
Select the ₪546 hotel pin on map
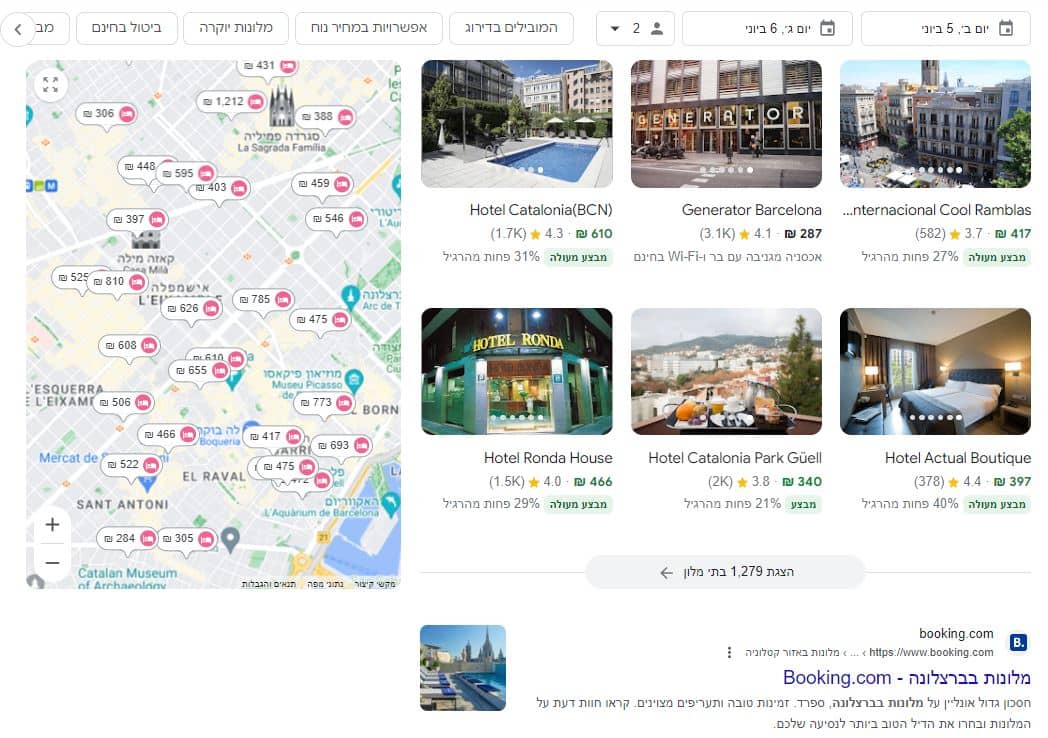click(338, 219)
